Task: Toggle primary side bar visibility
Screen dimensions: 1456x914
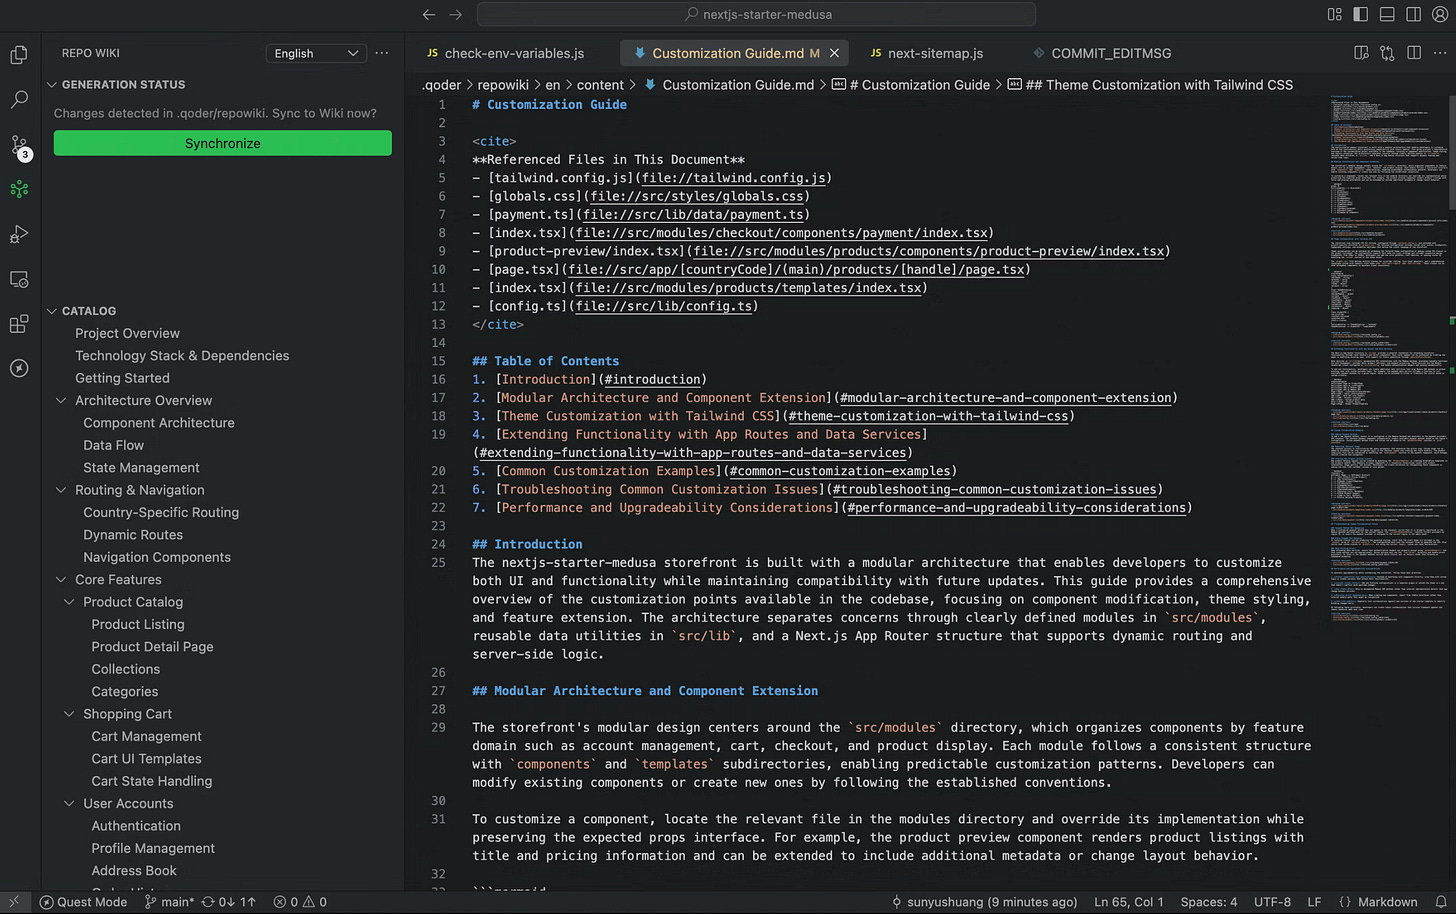Action: pyautogui.click(x=1361, y=14)
